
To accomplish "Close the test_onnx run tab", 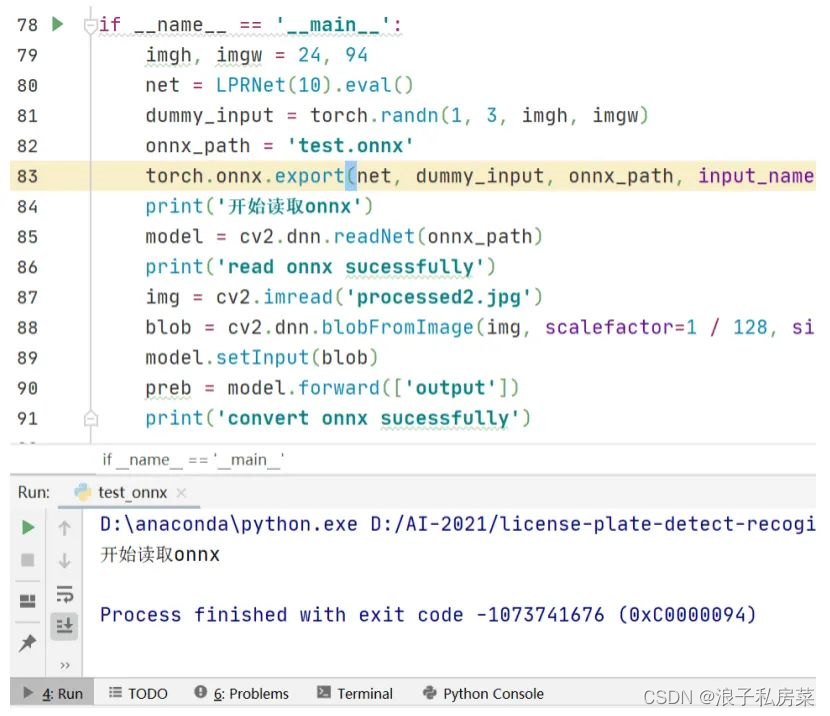I will point(181,493).
